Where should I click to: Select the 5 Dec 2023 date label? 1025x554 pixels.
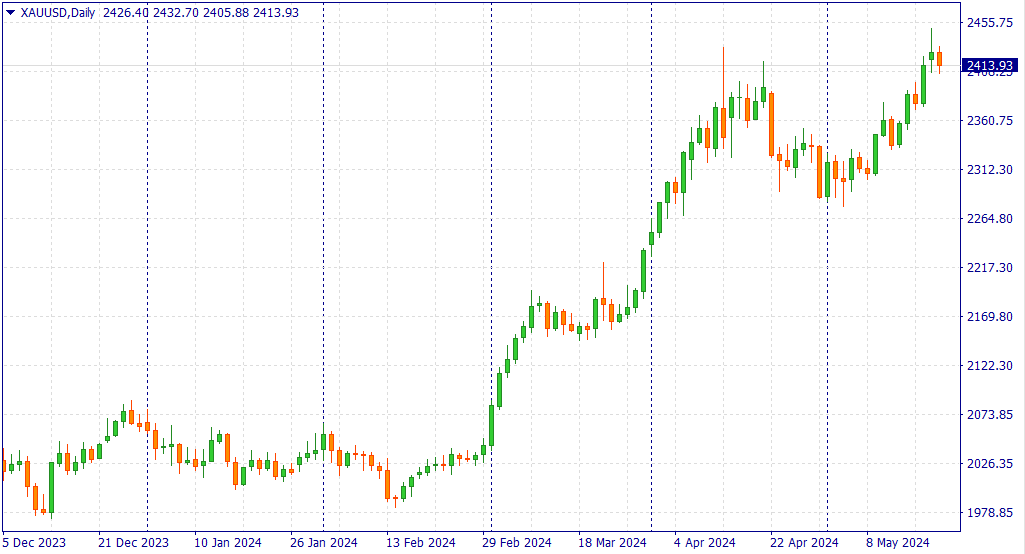35,543
